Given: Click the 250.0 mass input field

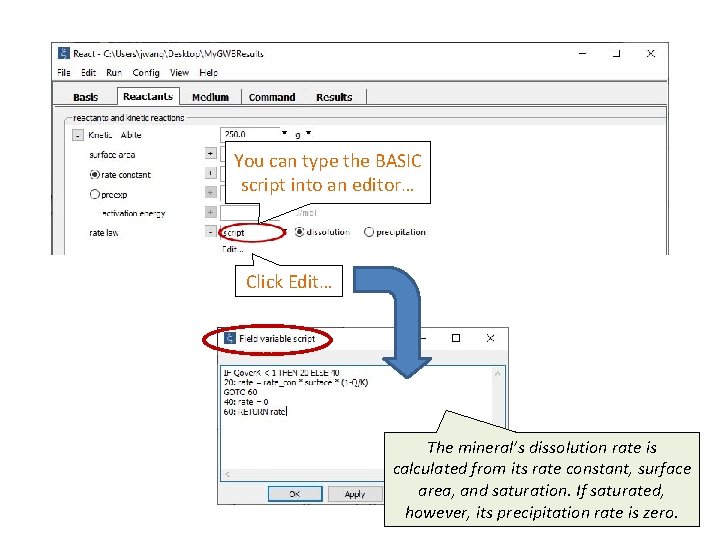Looking at the screenshot, I should (x=250, y=134).
